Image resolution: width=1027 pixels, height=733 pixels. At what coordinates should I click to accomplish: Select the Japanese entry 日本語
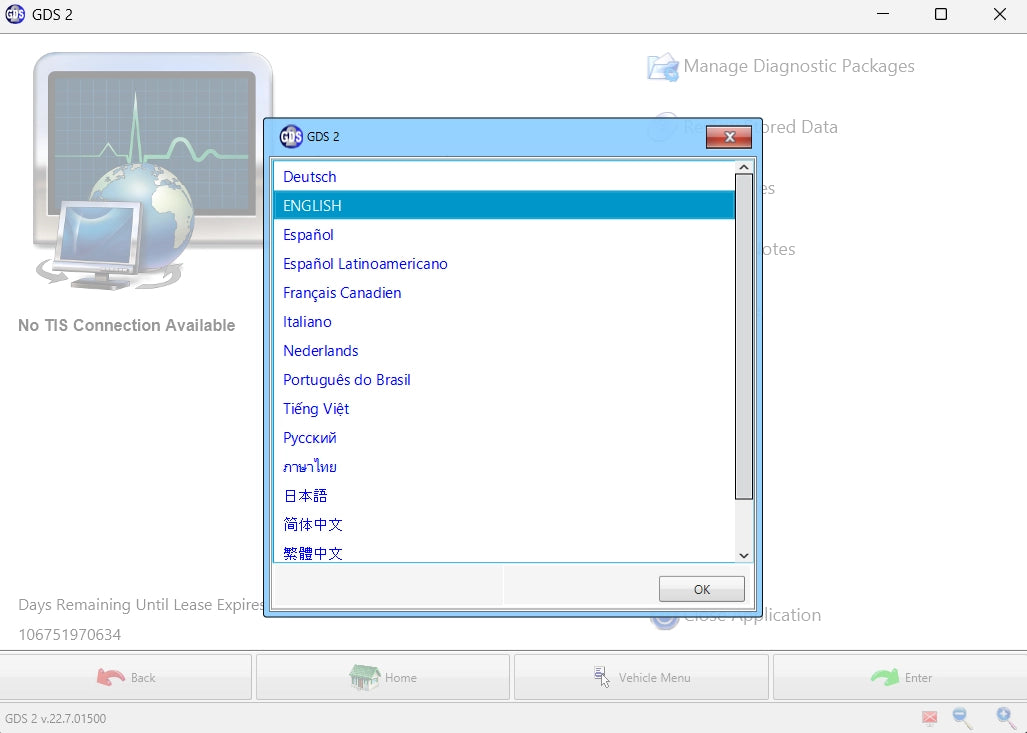[x=504, y=496]
